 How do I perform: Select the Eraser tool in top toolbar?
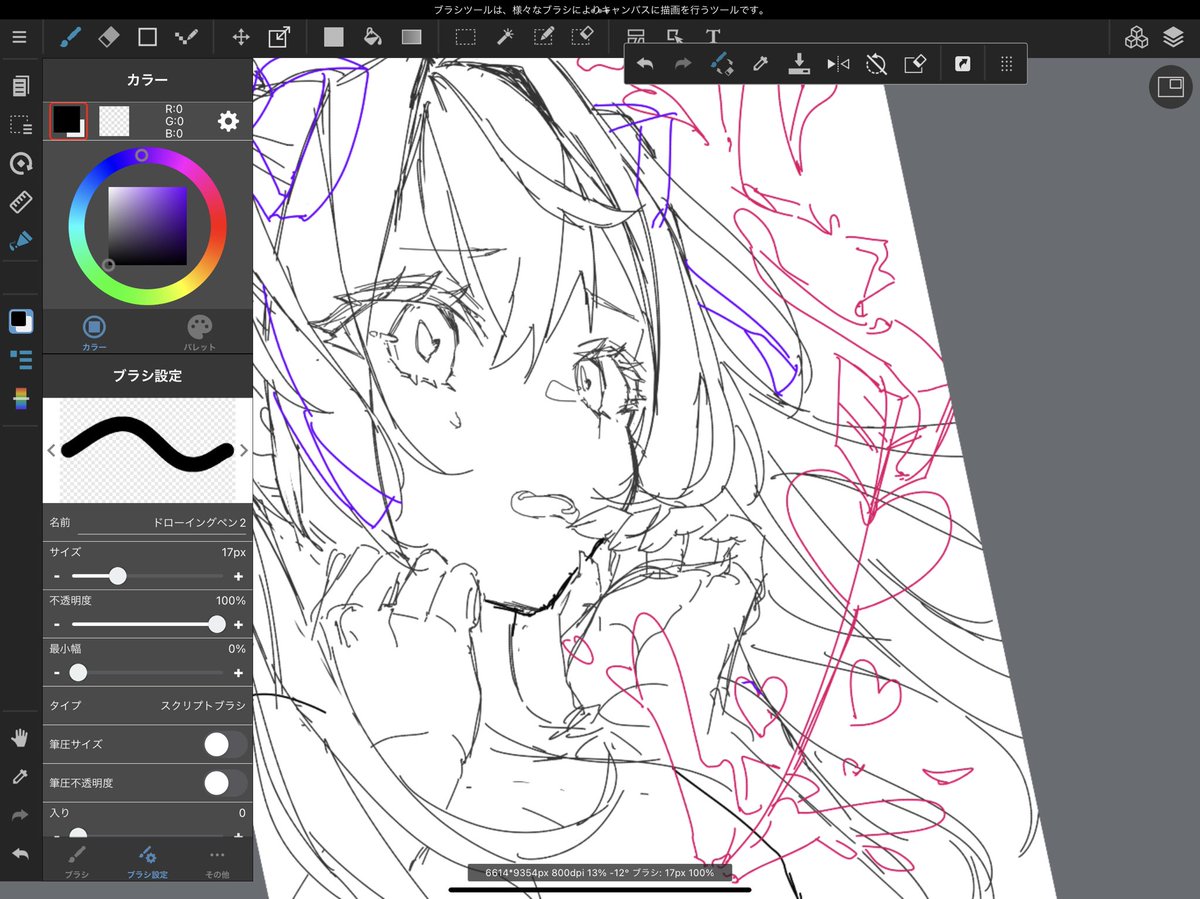click(109, 37)
